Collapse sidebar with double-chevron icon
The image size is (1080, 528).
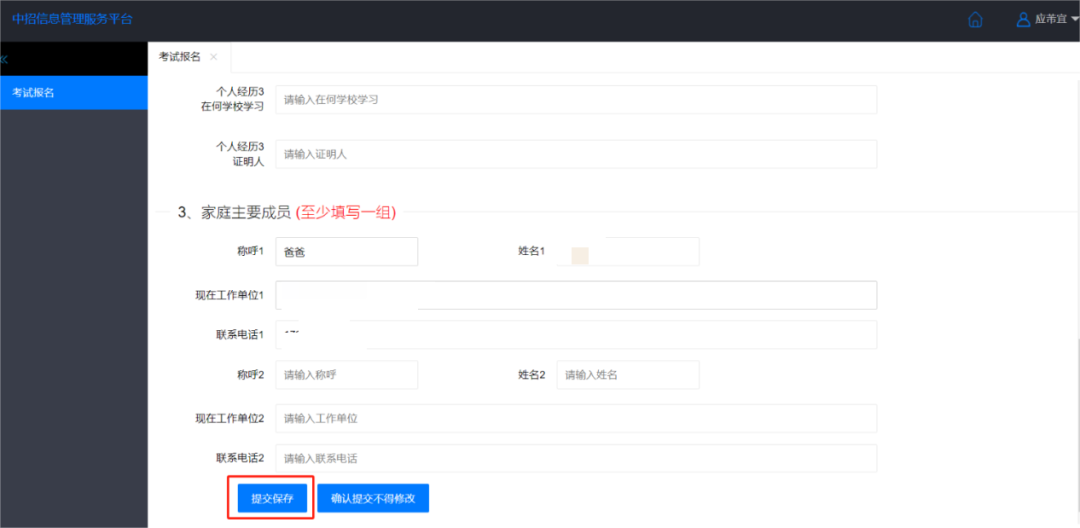click(3, 59)
